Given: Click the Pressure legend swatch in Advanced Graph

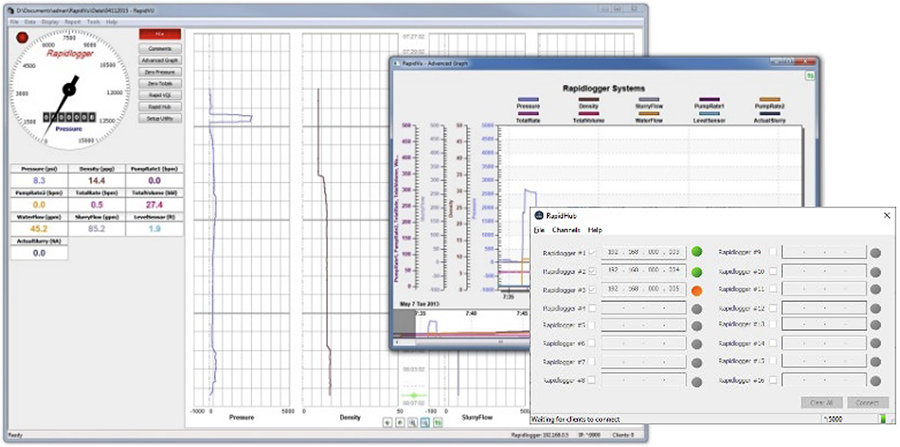Looking at the screenshot, I should (528, 99).
